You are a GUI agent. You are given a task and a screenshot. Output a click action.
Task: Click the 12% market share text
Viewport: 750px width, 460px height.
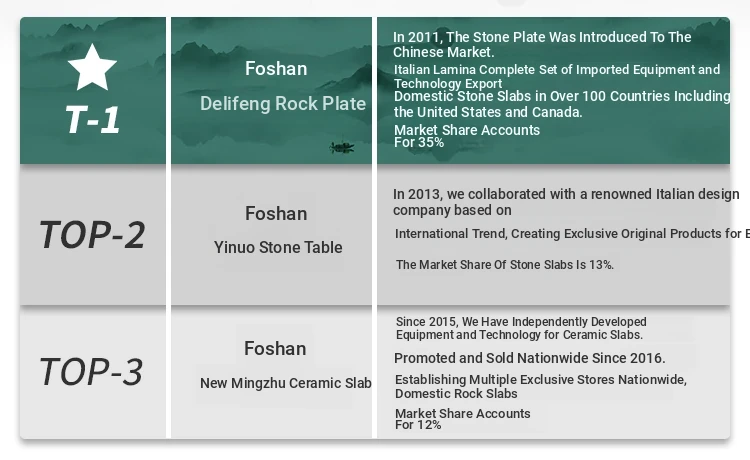tap(462, 419)
